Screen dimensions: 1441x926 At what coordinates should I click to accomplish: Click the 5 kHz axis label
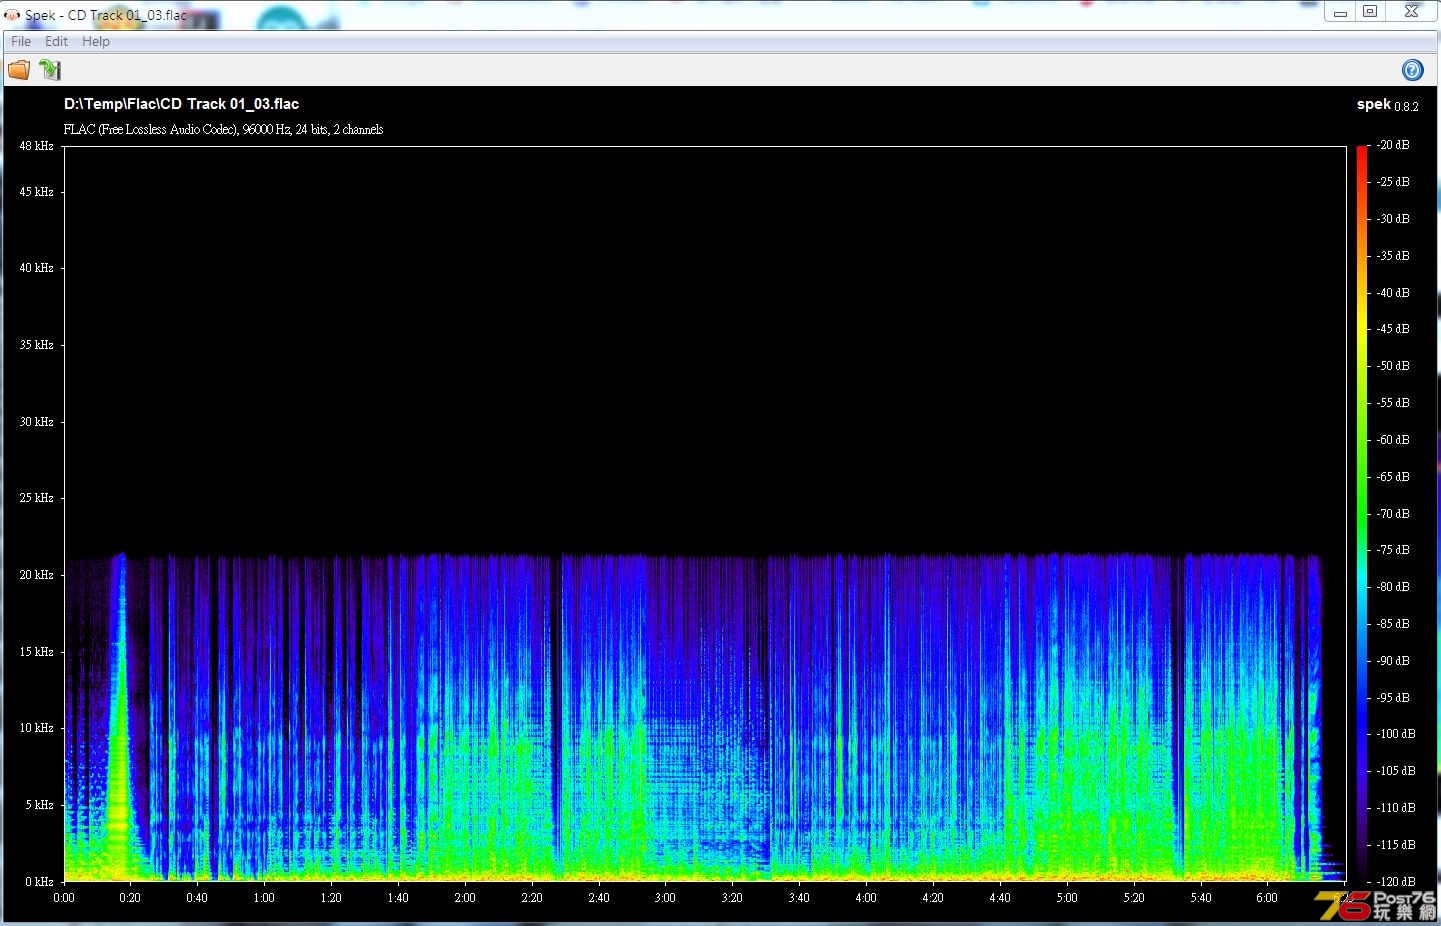click(39, 805)
